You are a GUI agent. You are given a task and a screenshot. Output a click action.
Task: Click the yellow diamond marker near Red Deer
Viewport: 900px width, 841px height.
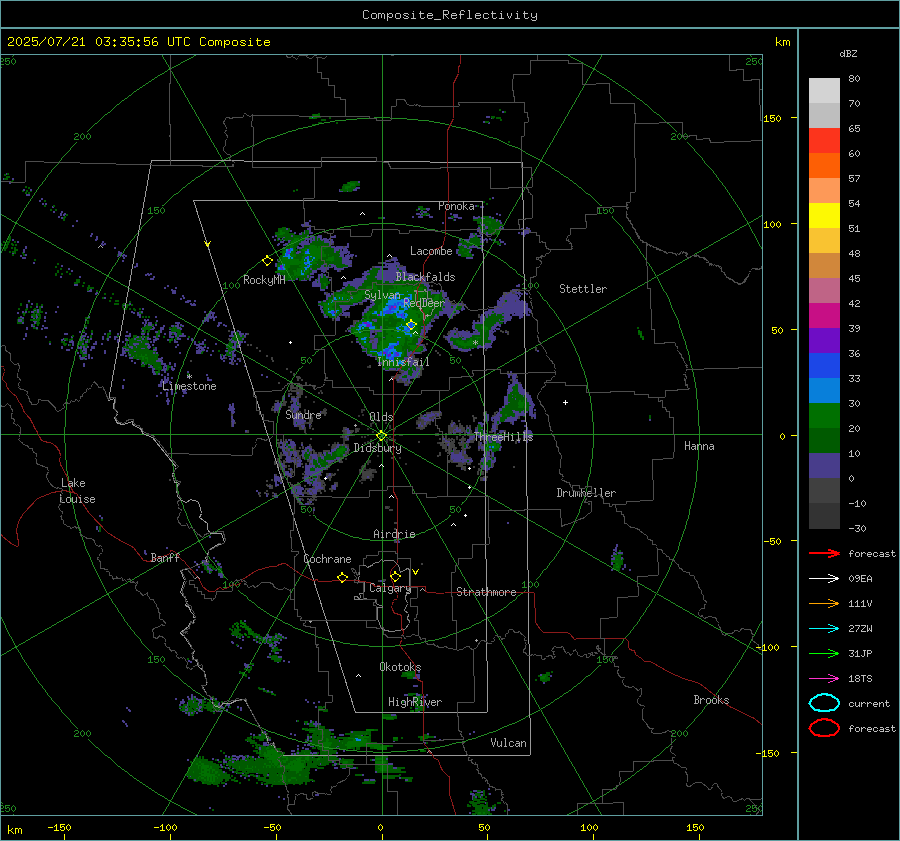411,325
